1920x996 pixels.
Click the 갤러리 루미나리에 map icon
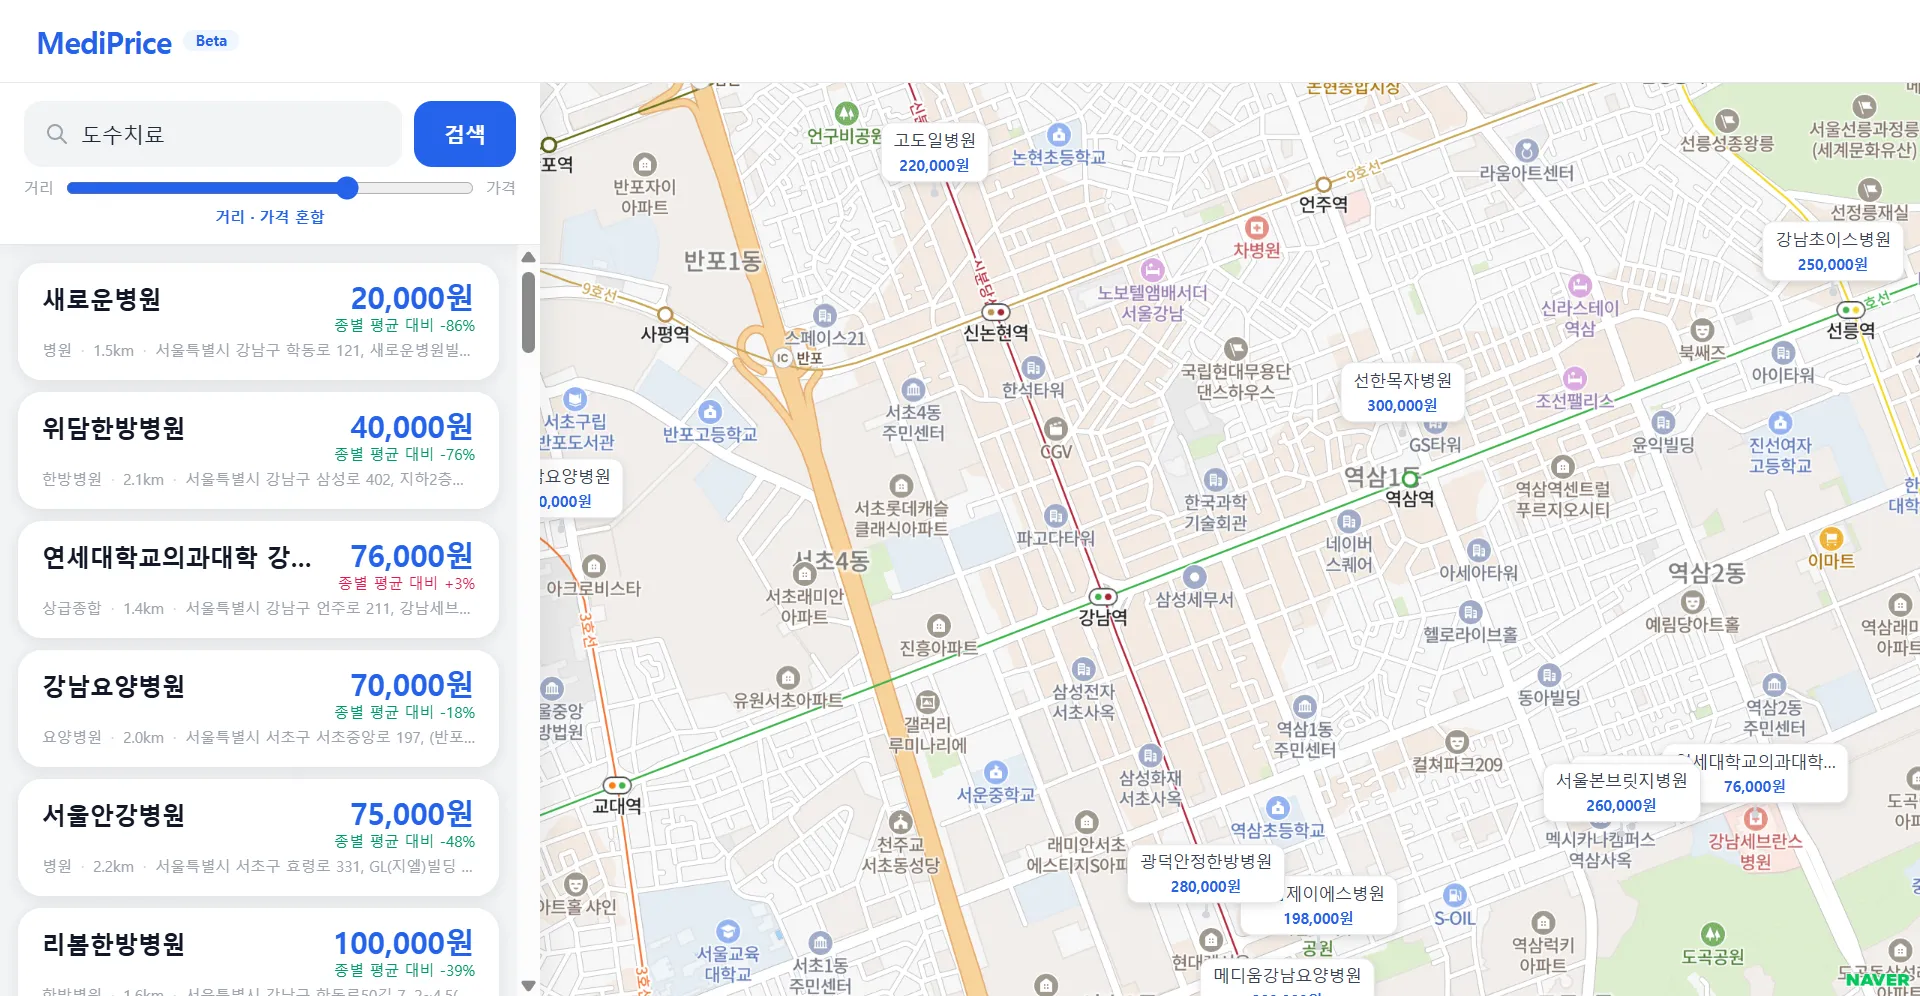(927, 701)
